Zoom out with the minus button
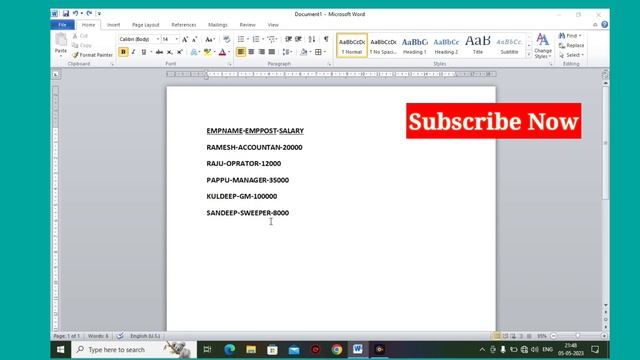This screenshot has height=360, width=640. point(553,336)
